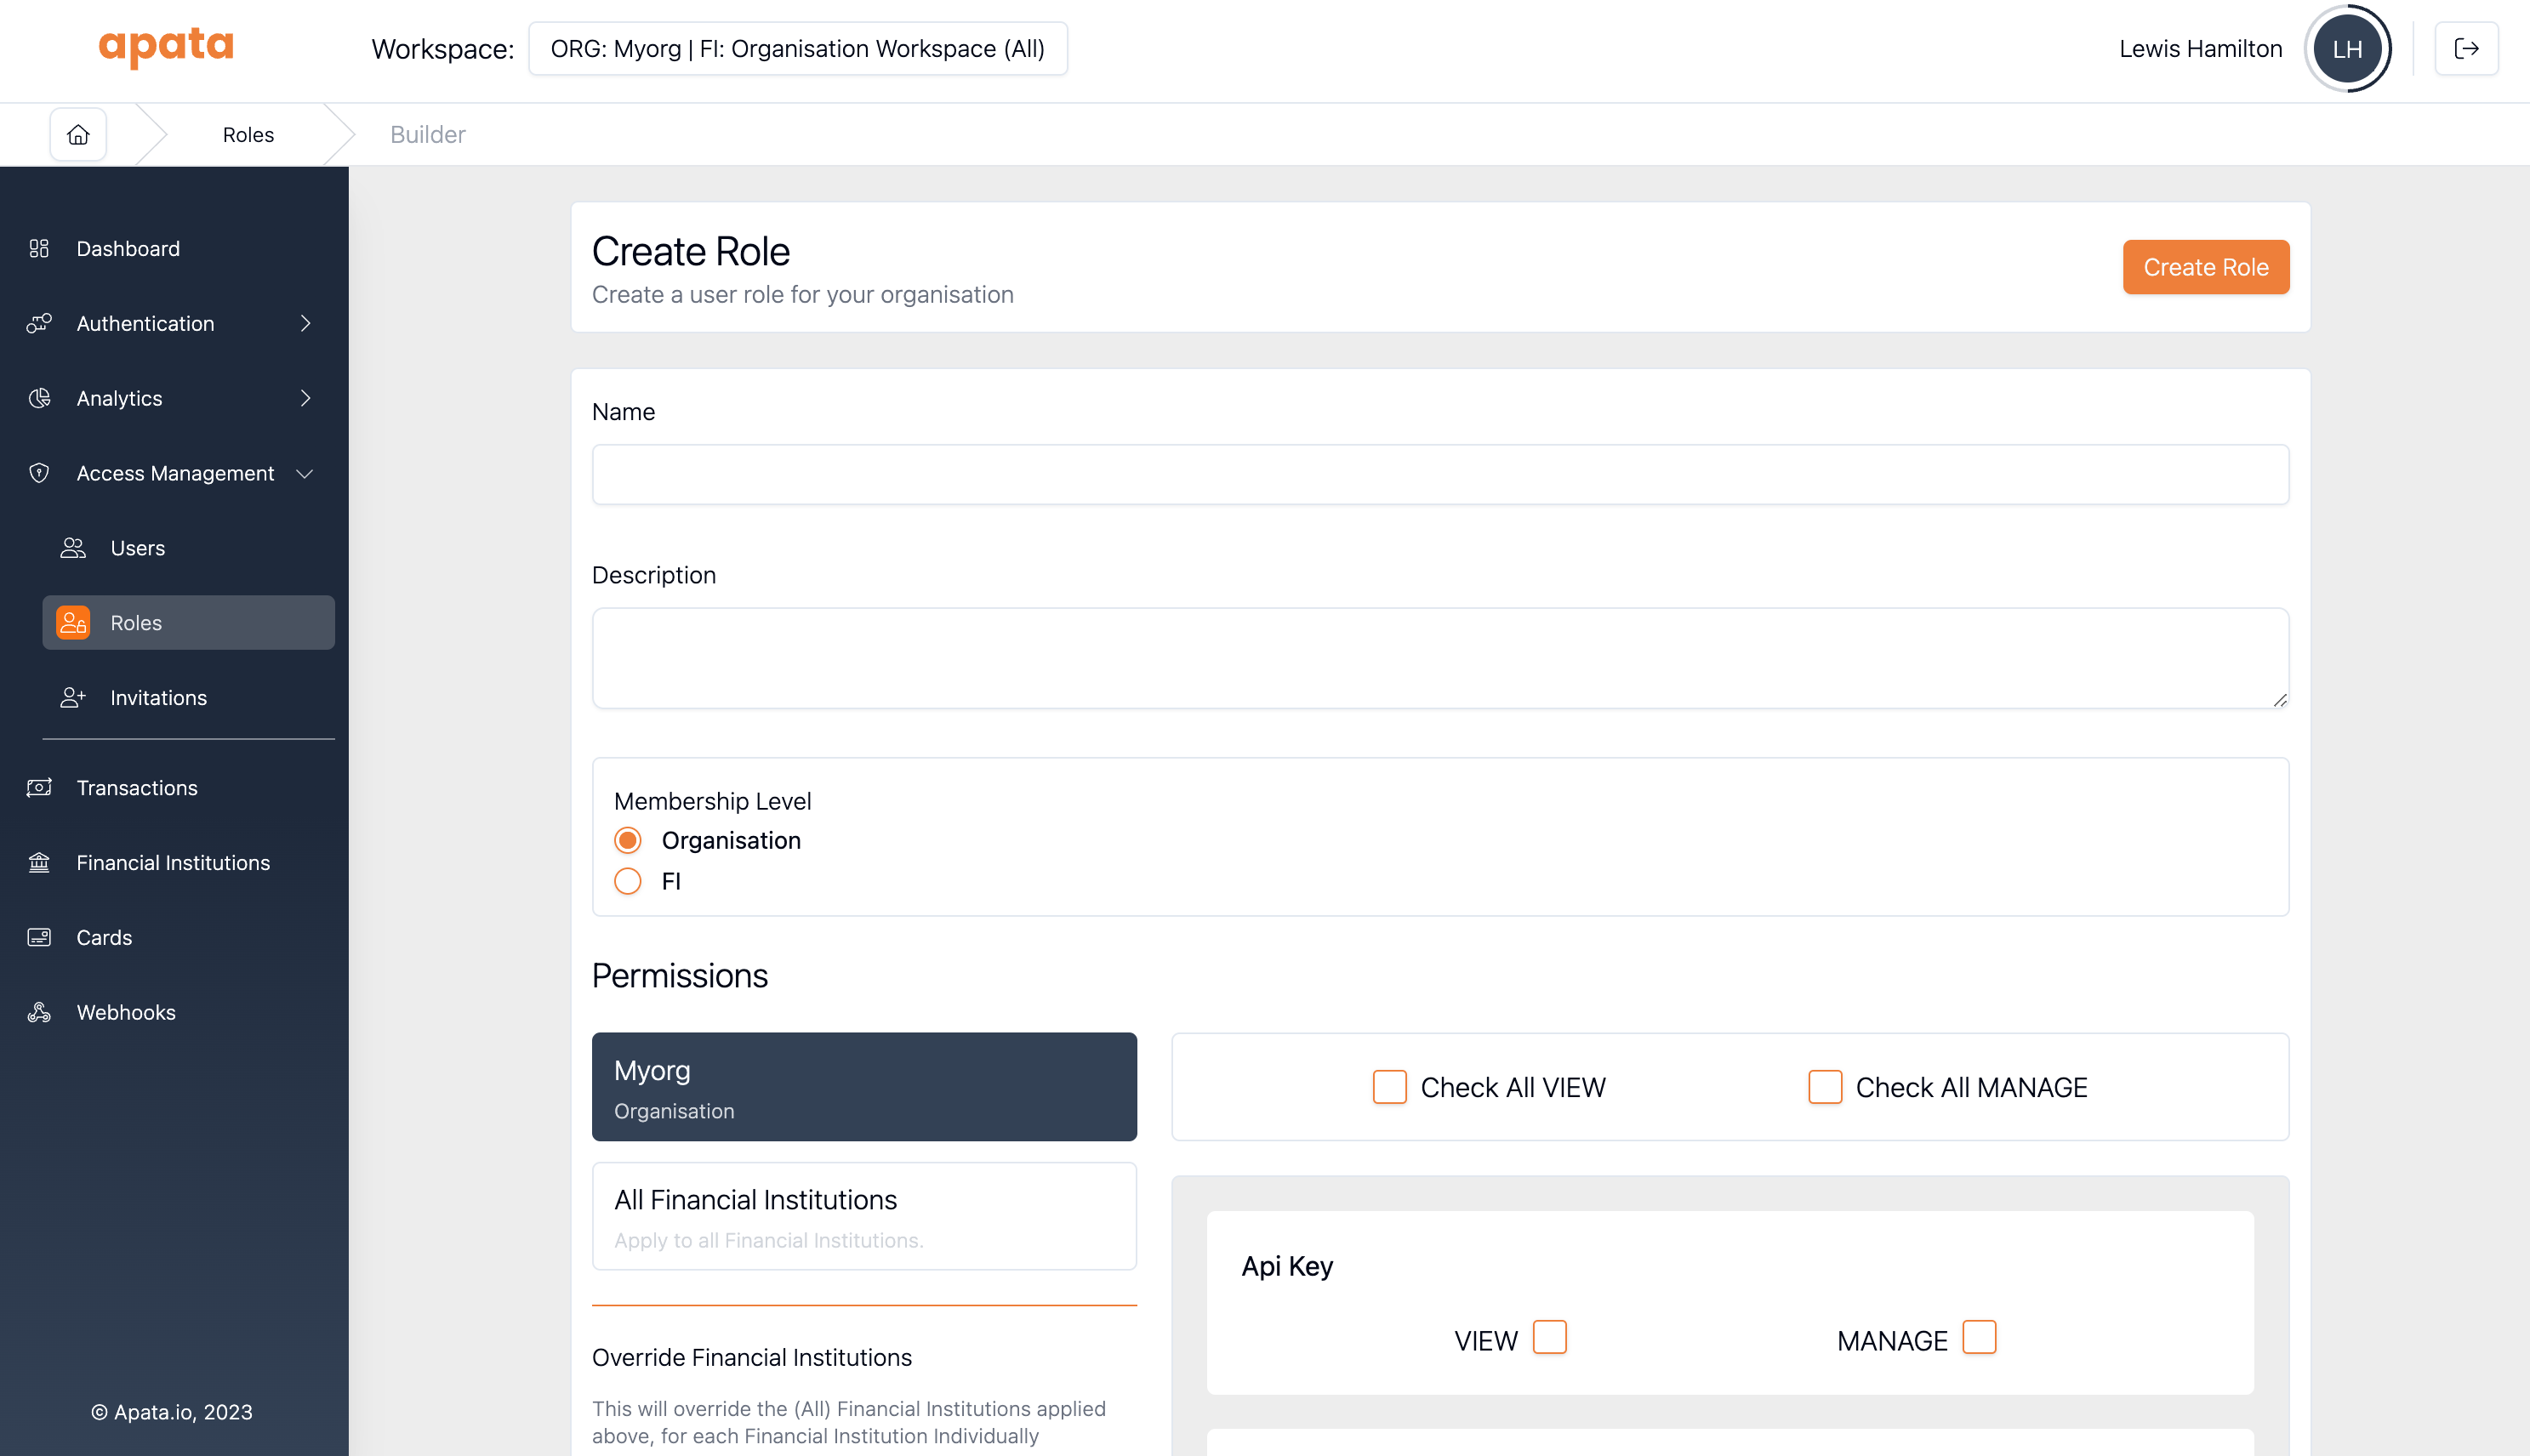
Task: Expand the Analytics menu chevron
Action: tap(305, 398)
